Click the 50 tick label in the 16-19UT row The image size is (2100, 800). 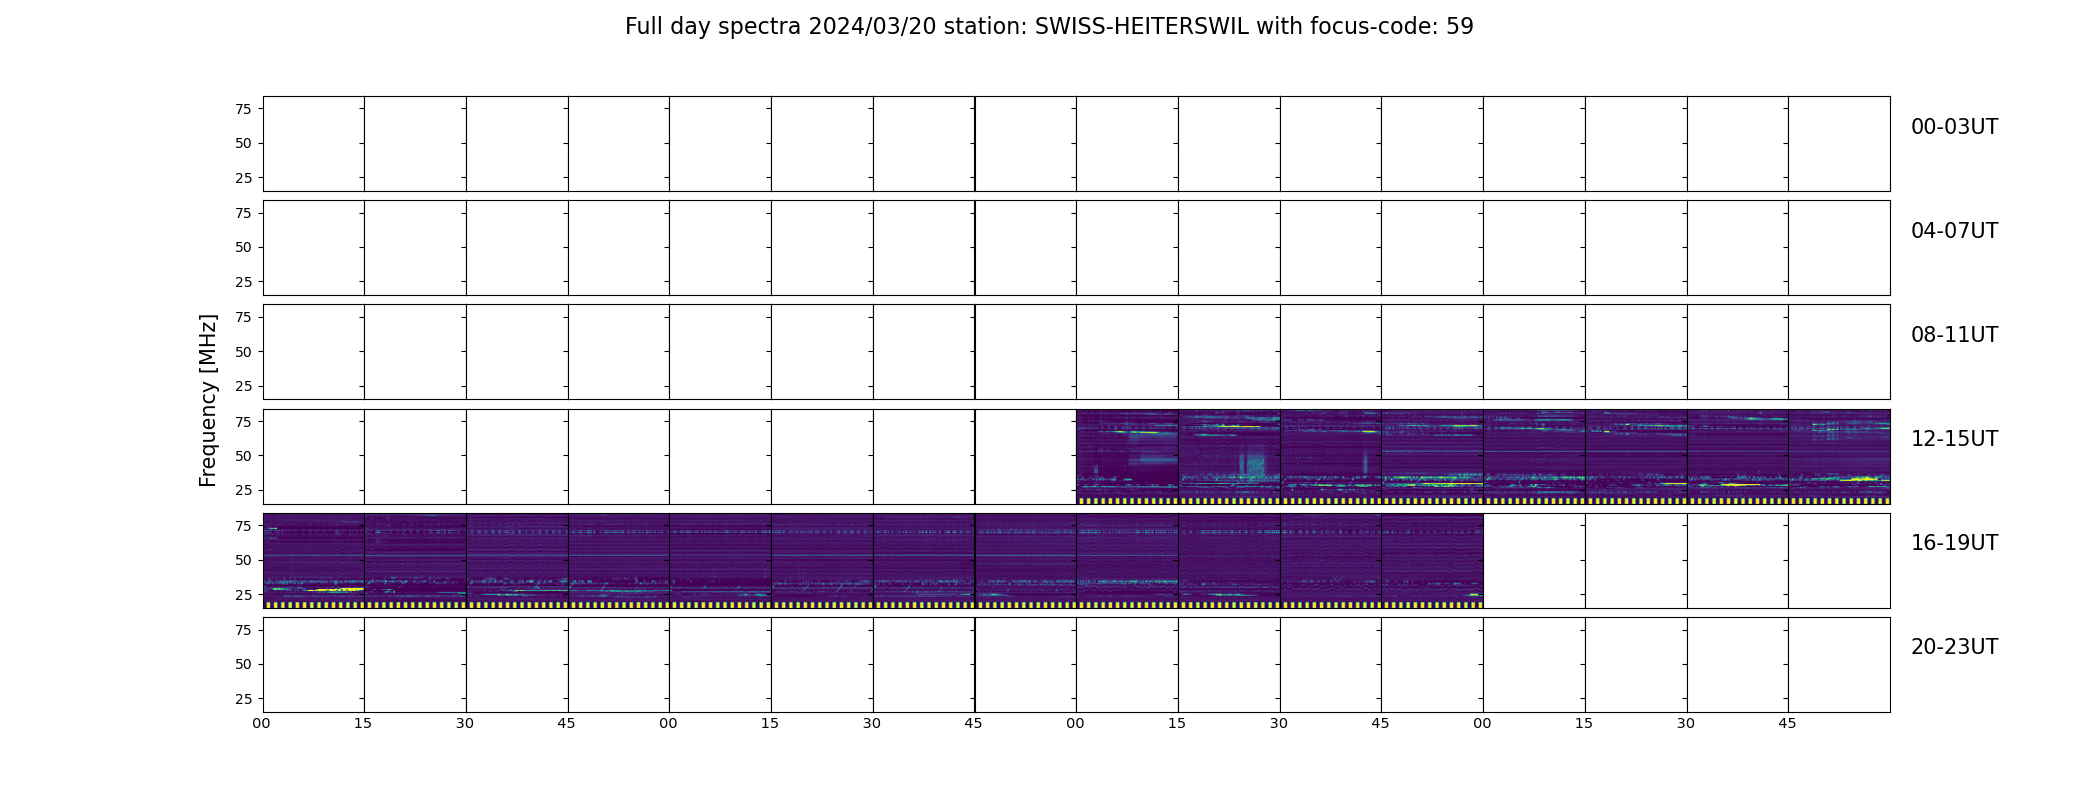[243, 560]
